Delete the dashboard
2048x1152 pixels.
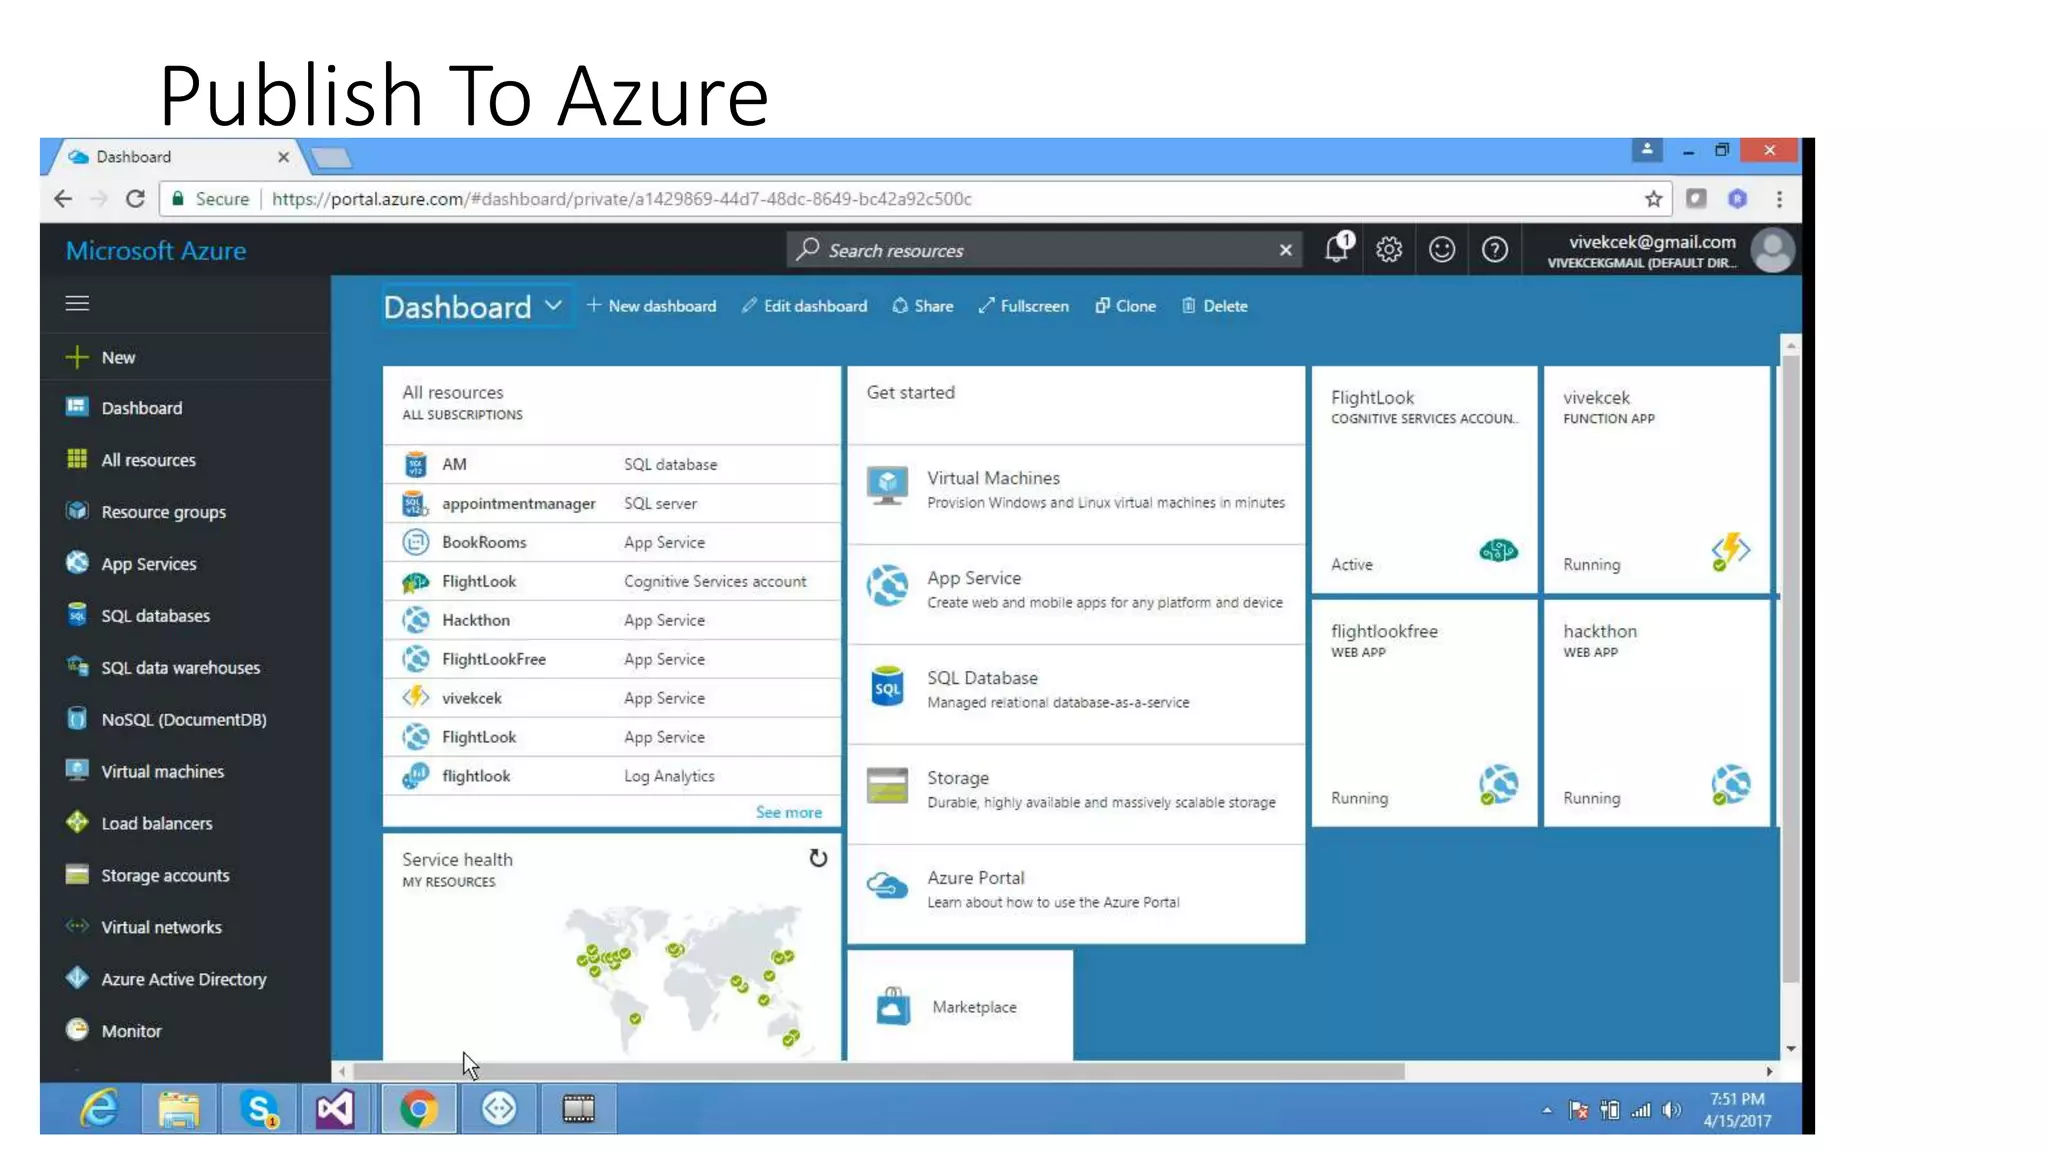pos(1215,306)
